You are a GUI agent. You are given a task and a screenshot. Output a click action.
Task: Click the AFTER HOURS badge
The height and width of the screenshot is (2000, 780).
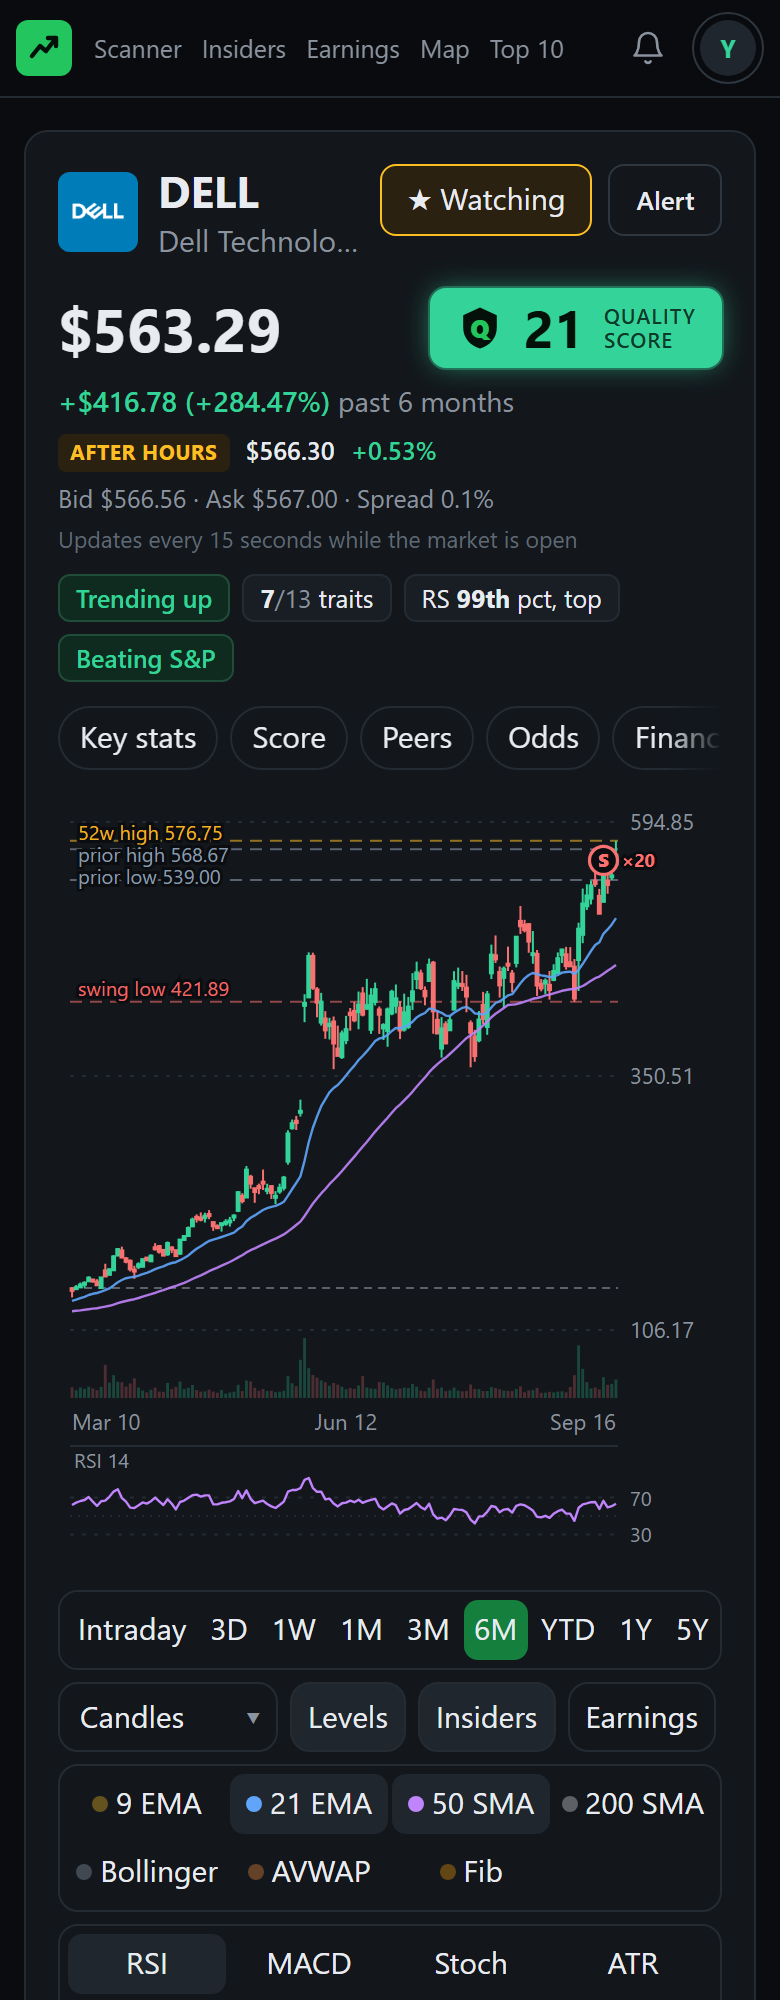click(x=144, y=452)
